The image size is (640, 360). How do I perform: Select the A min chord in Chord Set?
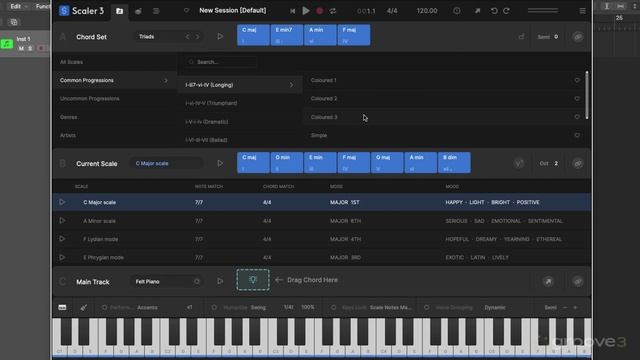[320, 35]
